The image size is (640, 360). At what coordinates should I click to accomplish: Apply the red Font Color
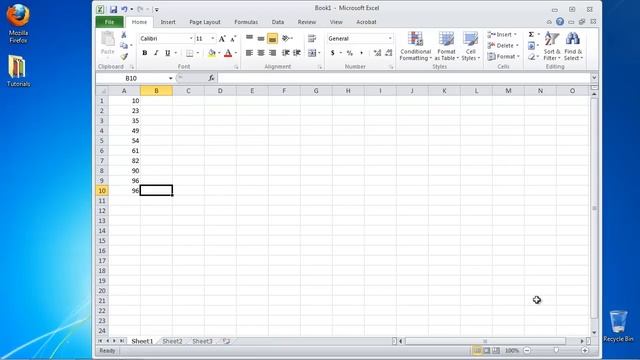[228, 53]
